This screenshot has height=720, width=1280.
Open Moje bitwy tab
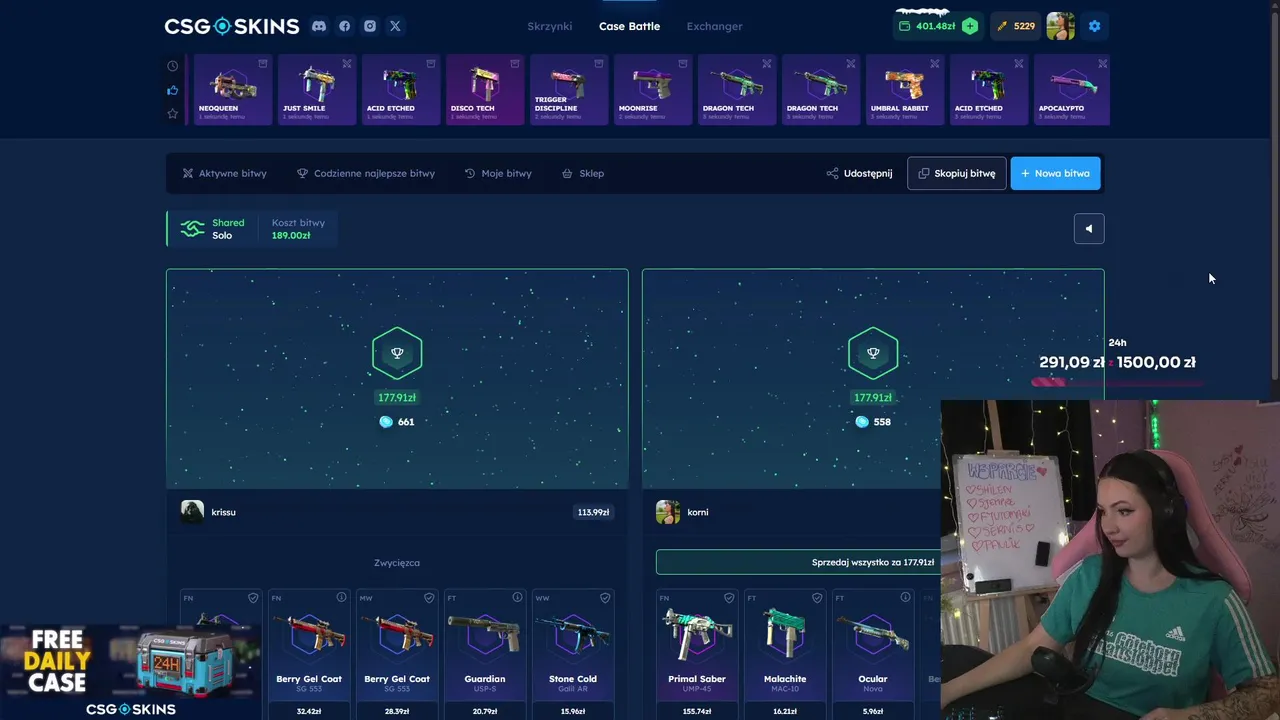pyautogui.click(x=498, y=173)
